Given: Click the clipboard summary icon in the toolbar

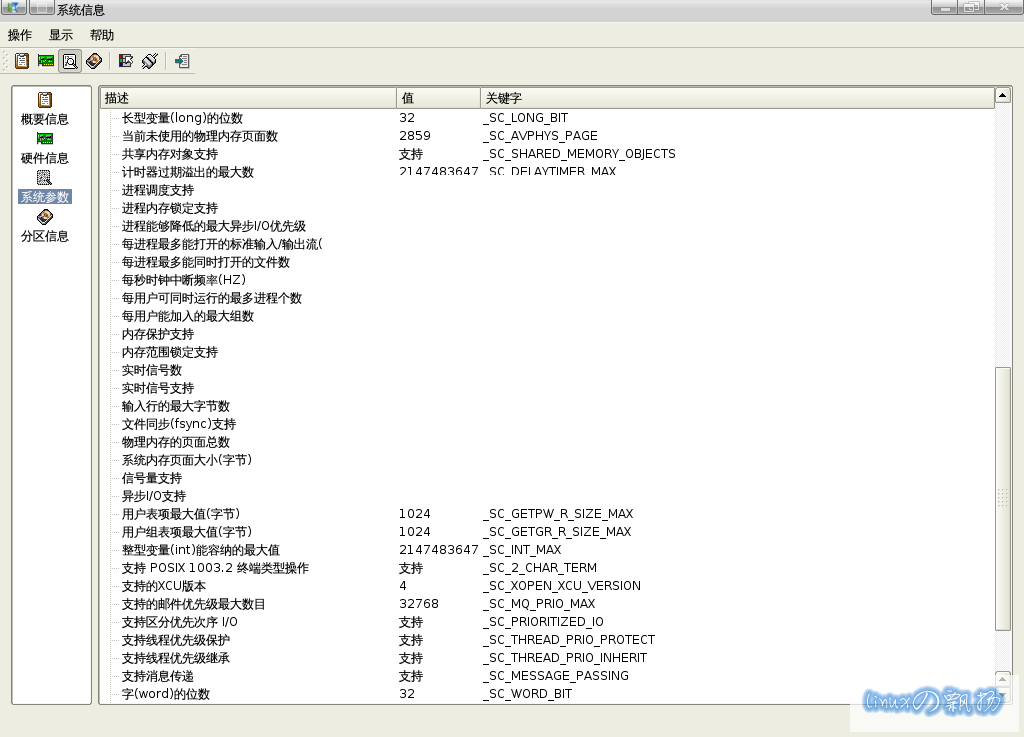Looking at the screenshot, I should coord(21,61).
